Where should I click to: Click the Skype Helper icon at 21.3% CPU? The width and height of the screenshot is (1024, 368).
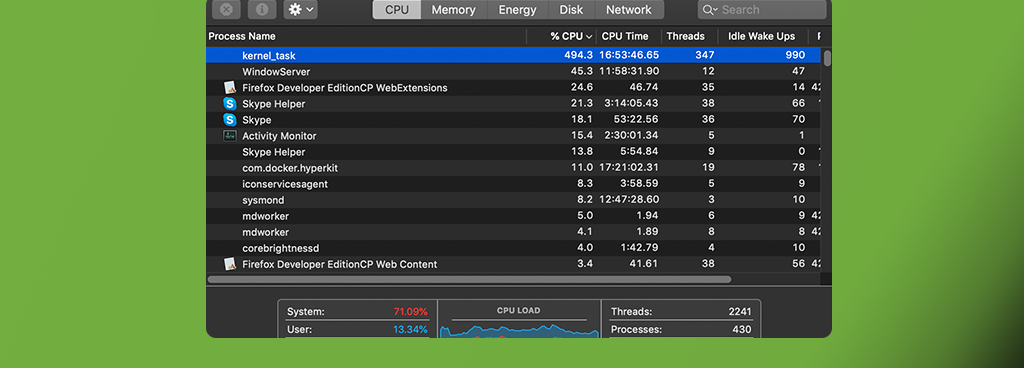click(229, 104)
